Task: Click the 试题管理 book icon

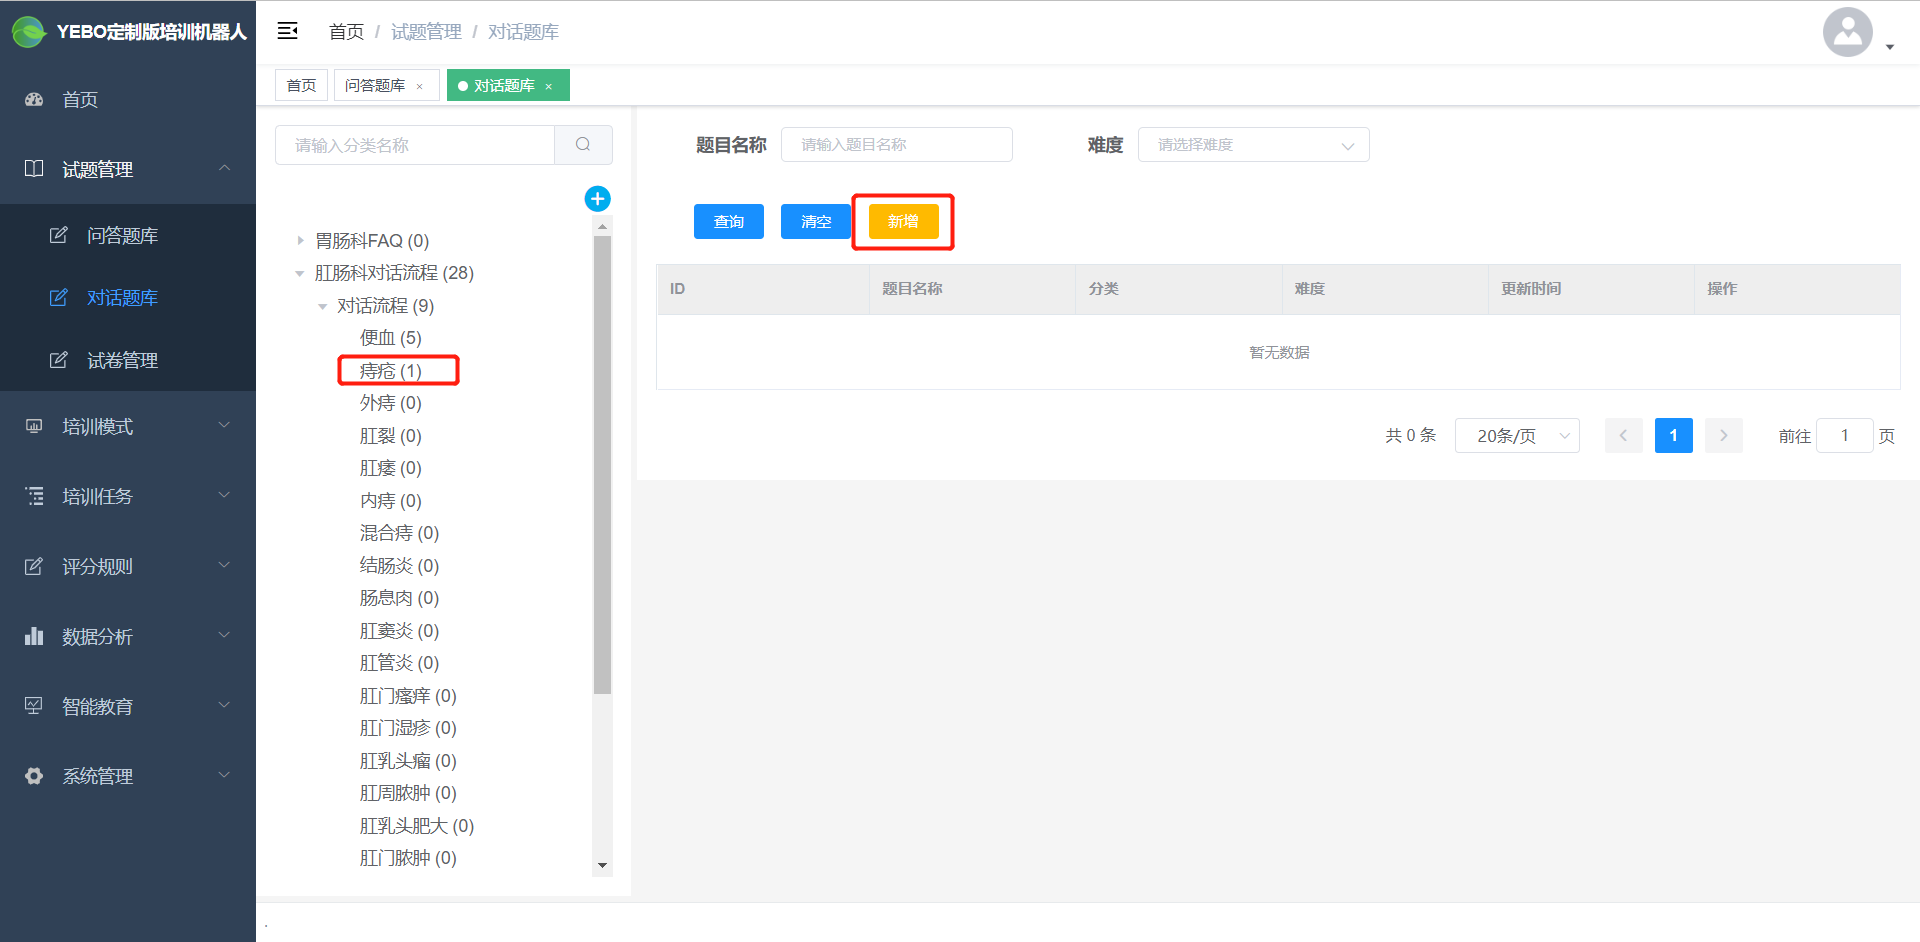Action: click(34, 169)
